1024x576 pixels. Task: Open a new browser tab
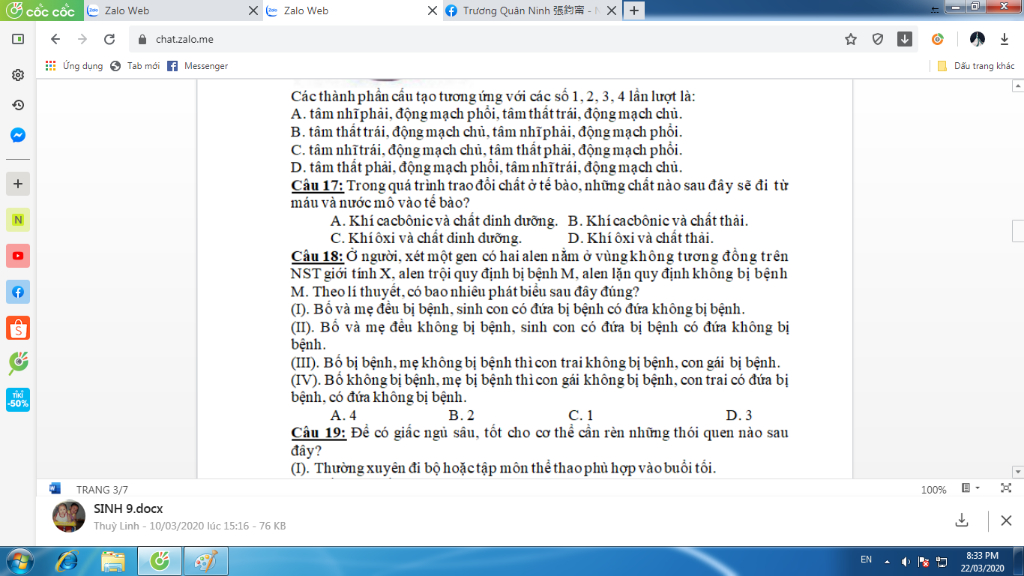coord(634,10)
